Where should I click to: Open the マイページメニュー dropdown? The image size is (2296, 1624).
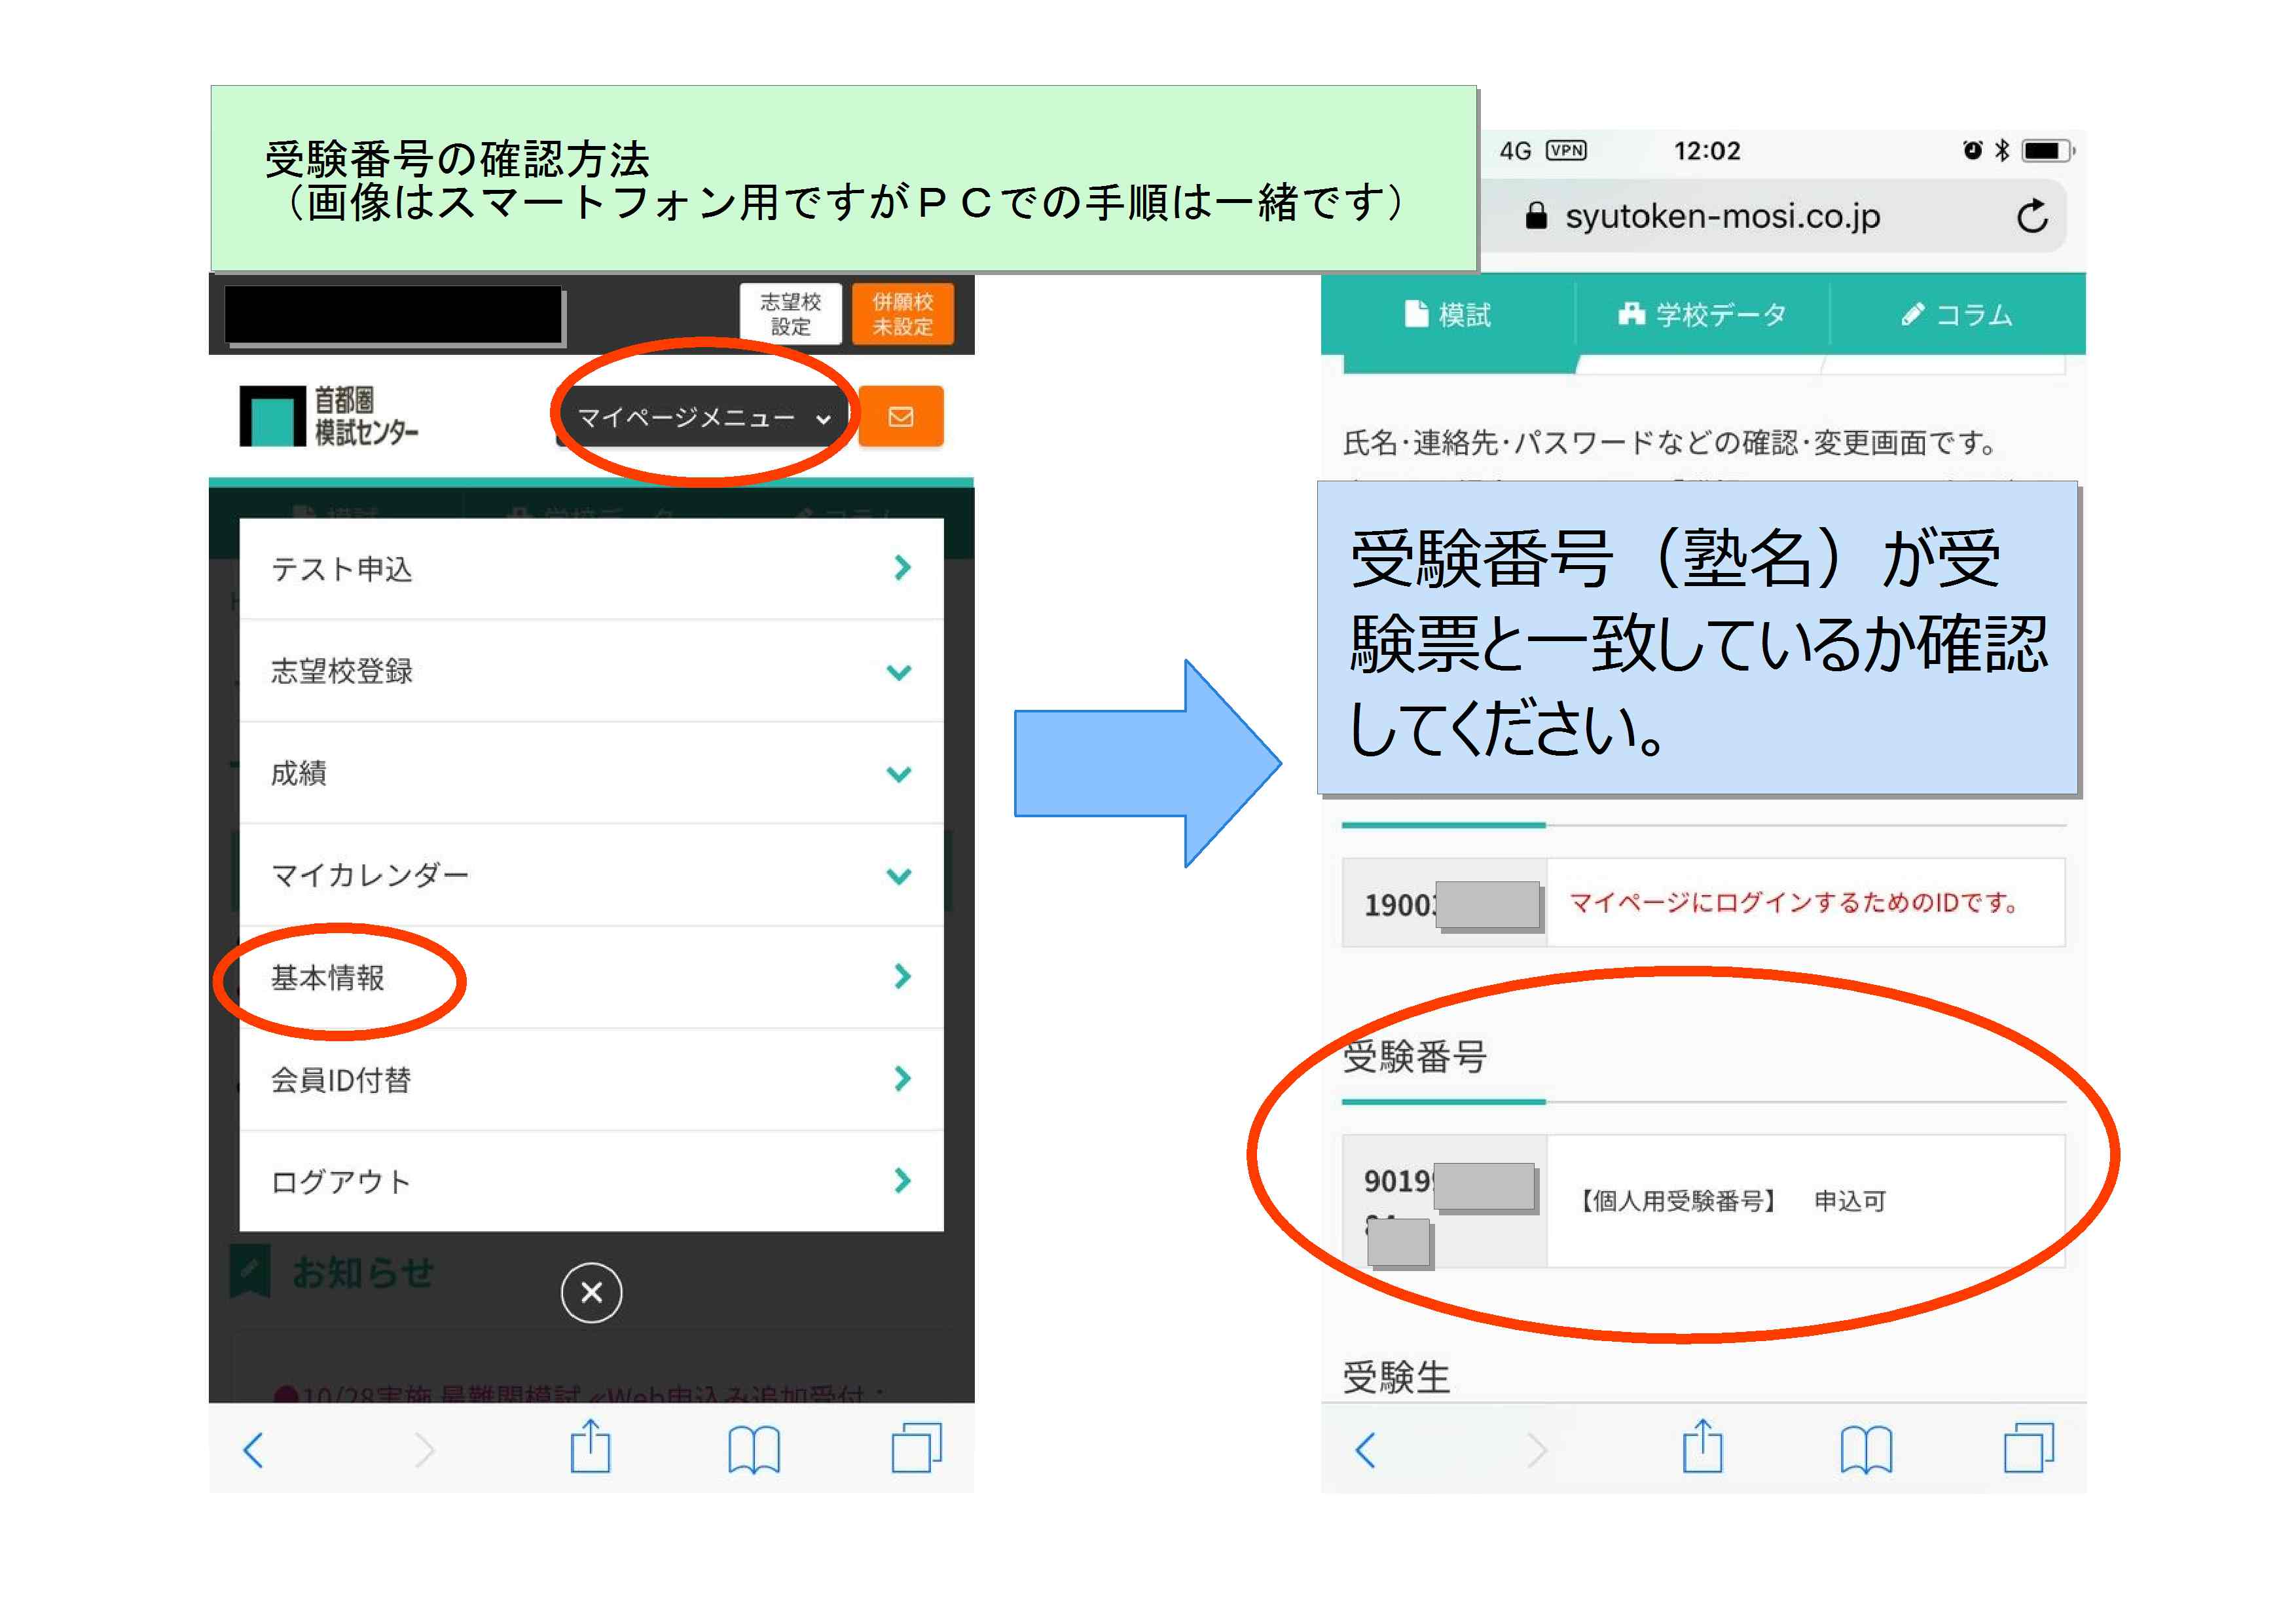tap(703, 417)
